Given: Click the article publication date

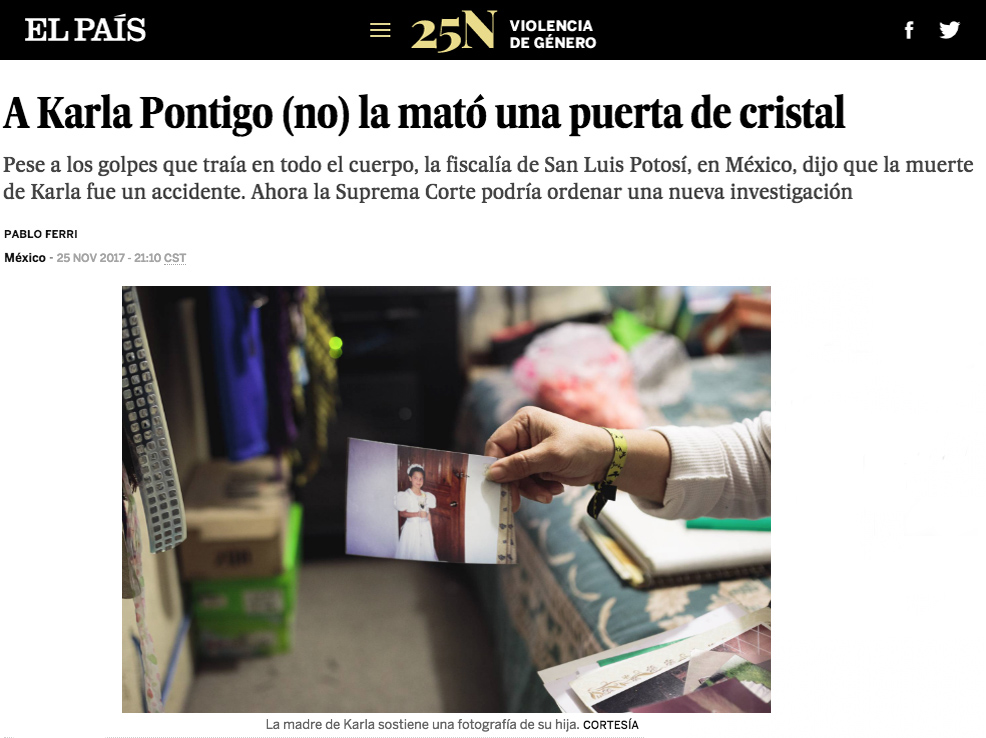Looking at the screenshot, I should [90, 258].
